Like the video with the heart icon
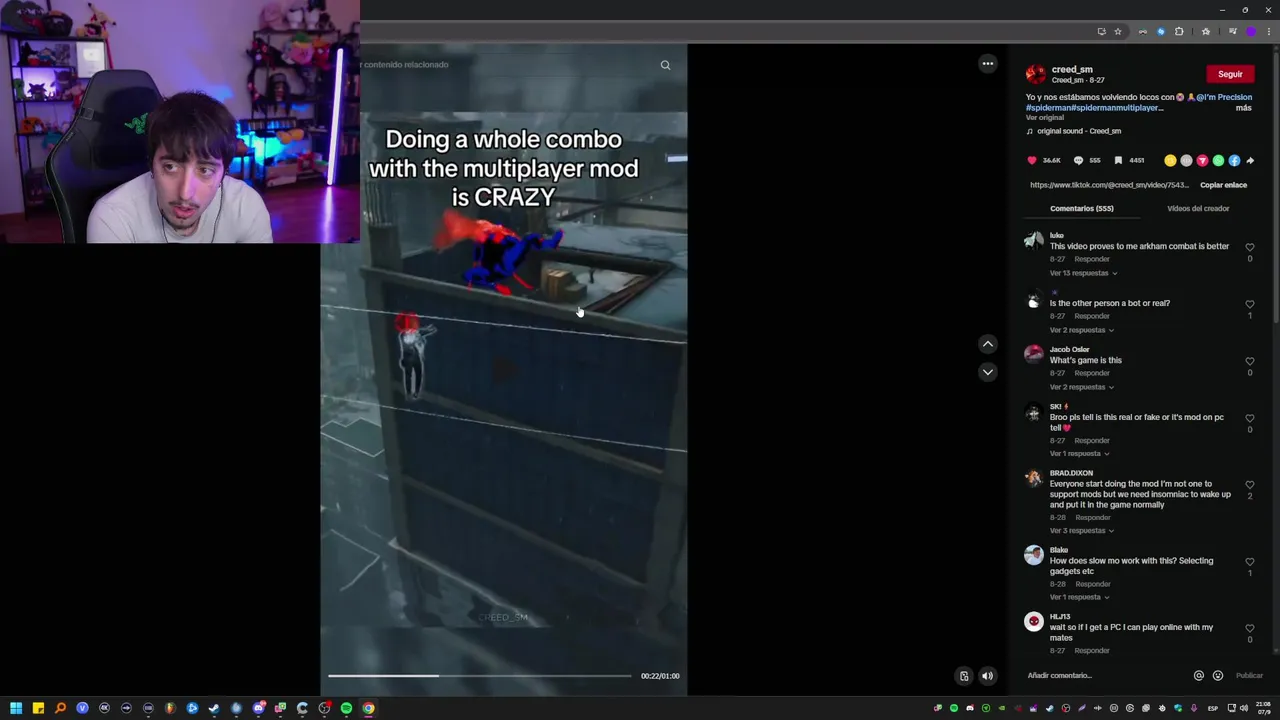 1032,160
